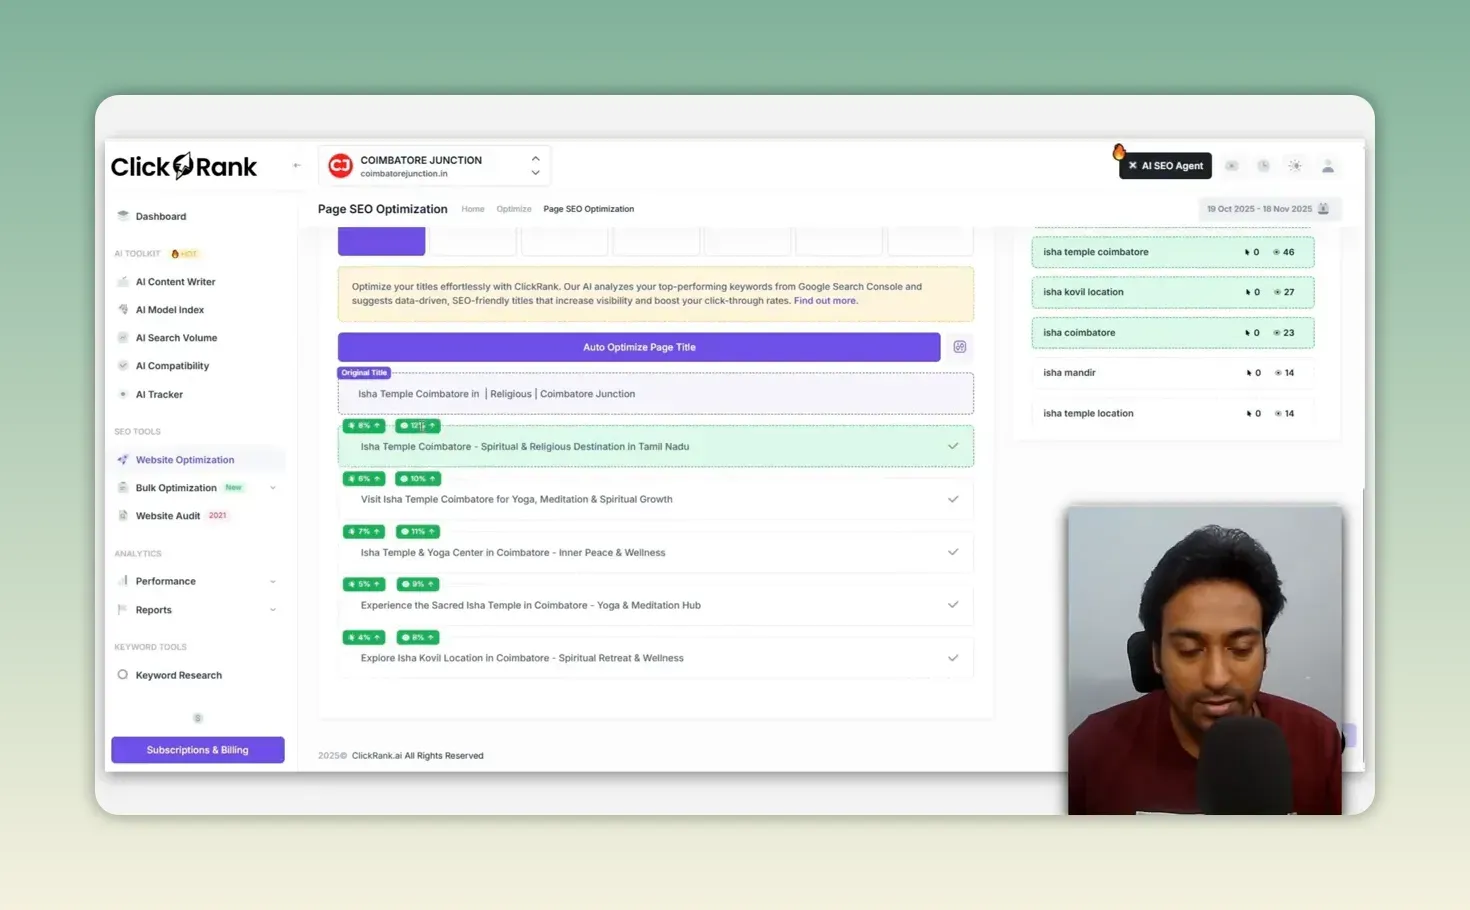Go to Home breadcrumb
Viewport: 1470px width, 910px height.
[x=473, y=209]
